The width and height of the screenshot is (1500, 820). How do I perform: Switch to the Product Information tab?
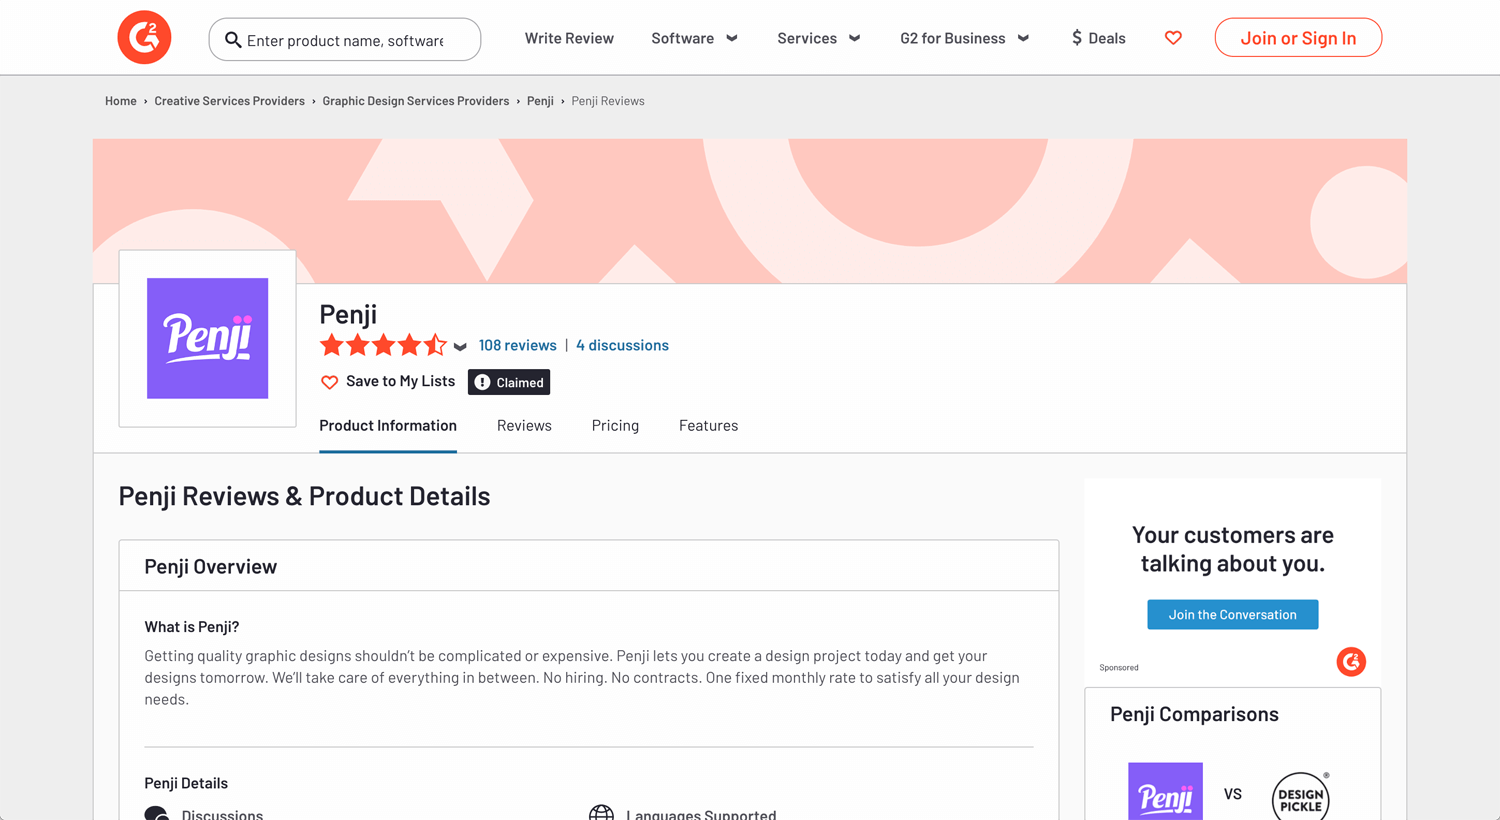coord(388,426)
